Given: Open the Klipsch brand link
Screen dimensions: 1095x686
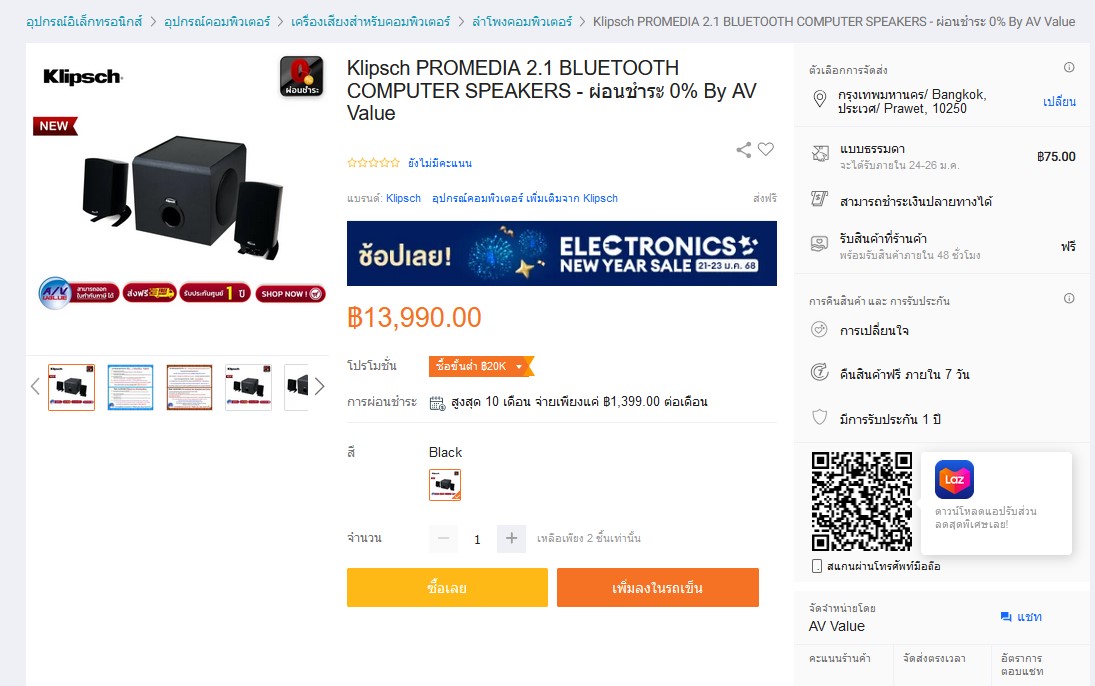Looking at the screenshot, I should point(404,198).
